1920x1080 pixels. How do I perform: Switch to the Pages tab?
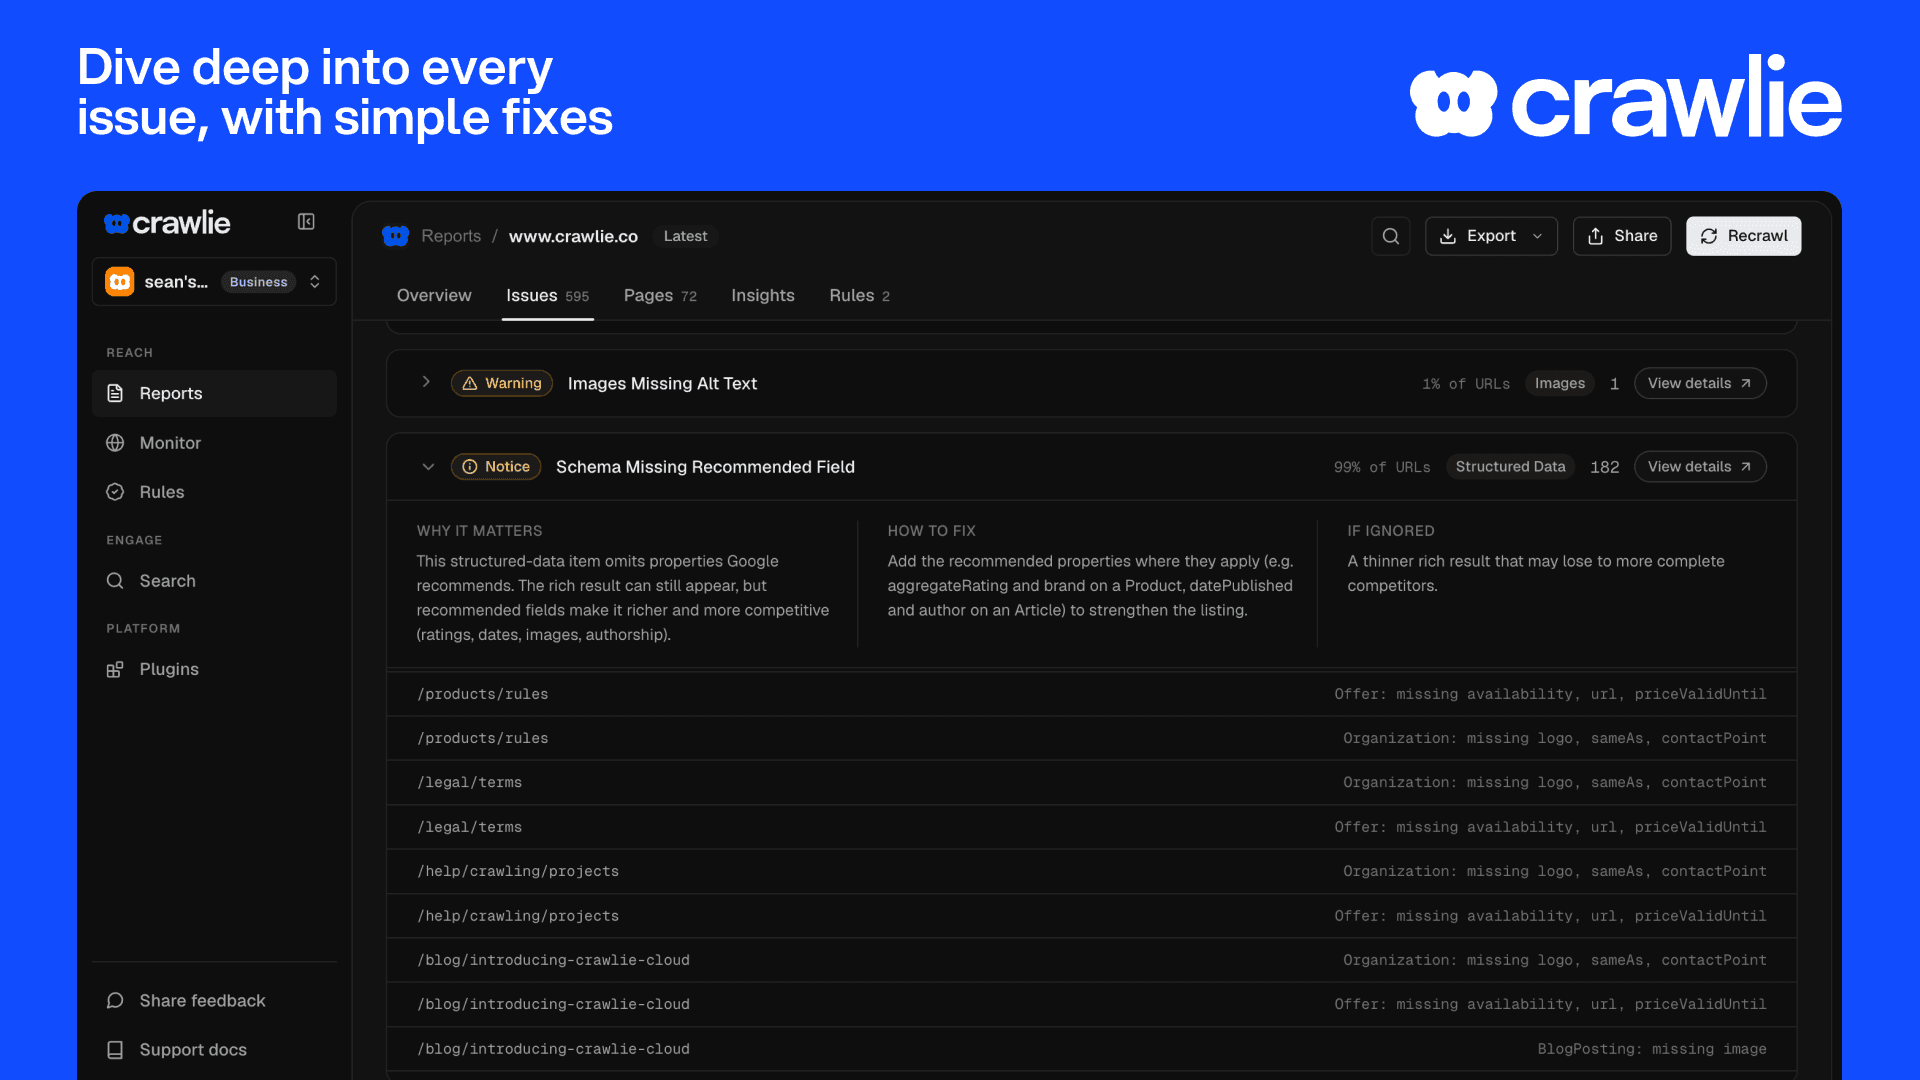point(660,296)
